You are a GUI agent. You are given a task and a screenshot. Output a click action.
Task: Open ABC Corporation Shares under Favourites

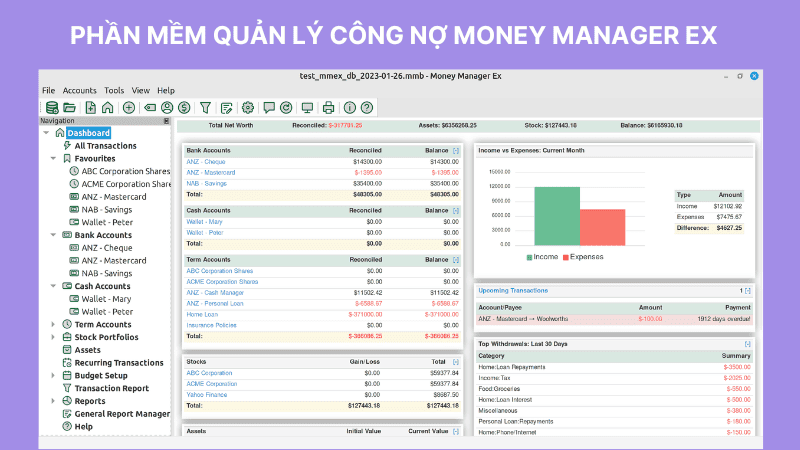pos(126,171)
